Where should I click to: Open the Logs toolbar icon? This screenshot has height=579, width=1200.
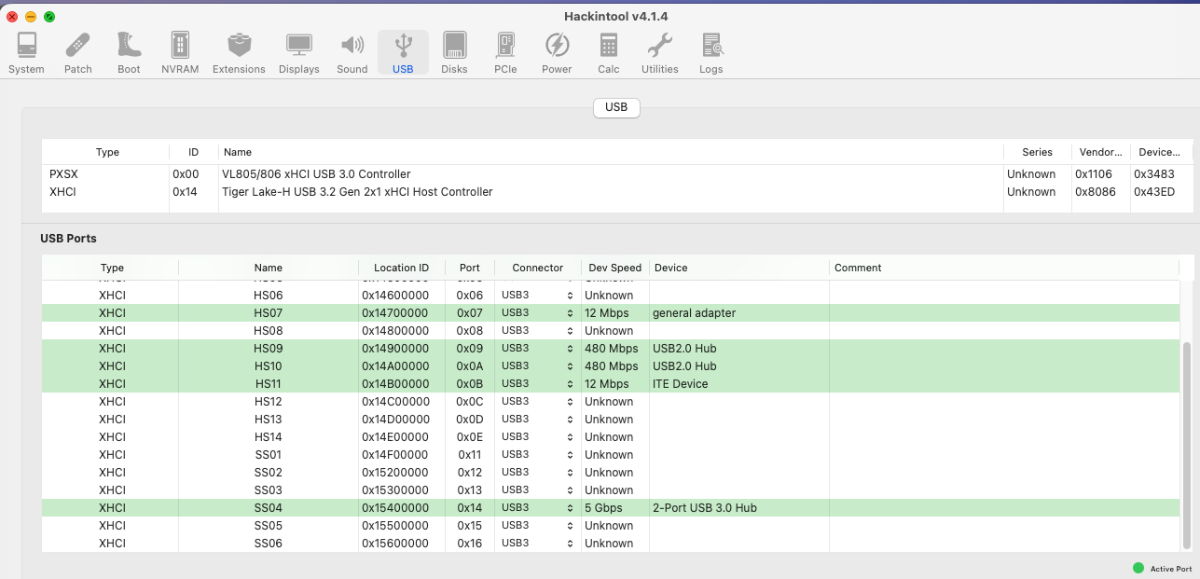click(711, 52)
